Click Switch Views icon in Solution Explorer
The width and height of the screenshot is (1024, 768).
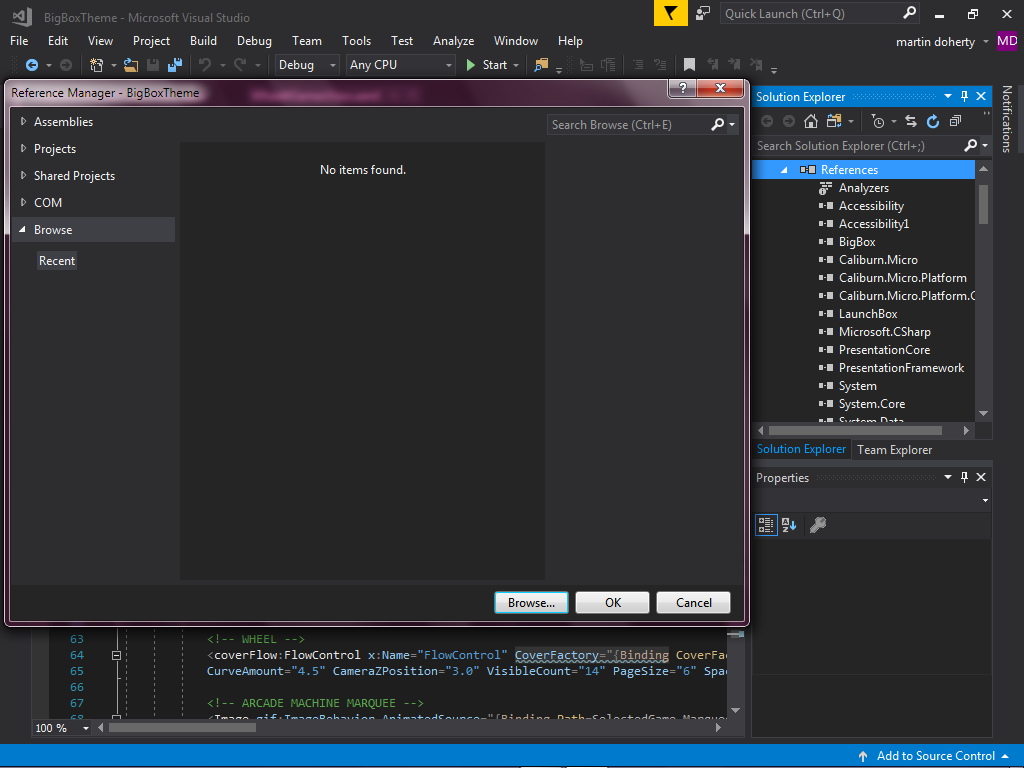pyautogui.click(x=834, y=121)
